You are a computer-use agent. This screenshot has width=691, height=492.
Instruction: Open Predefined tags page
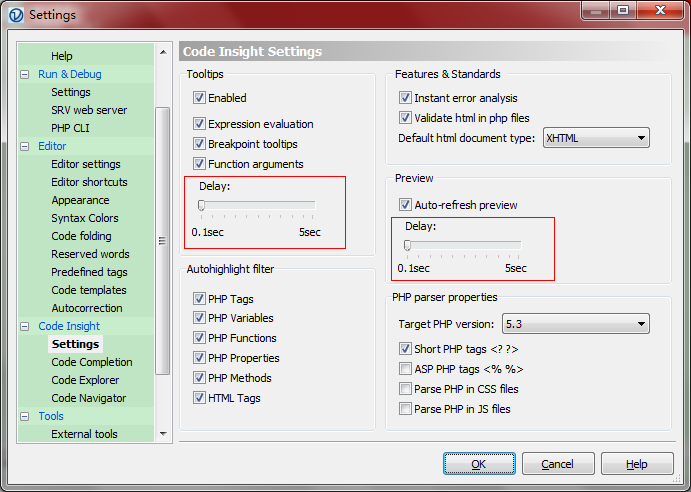(89, 272)
